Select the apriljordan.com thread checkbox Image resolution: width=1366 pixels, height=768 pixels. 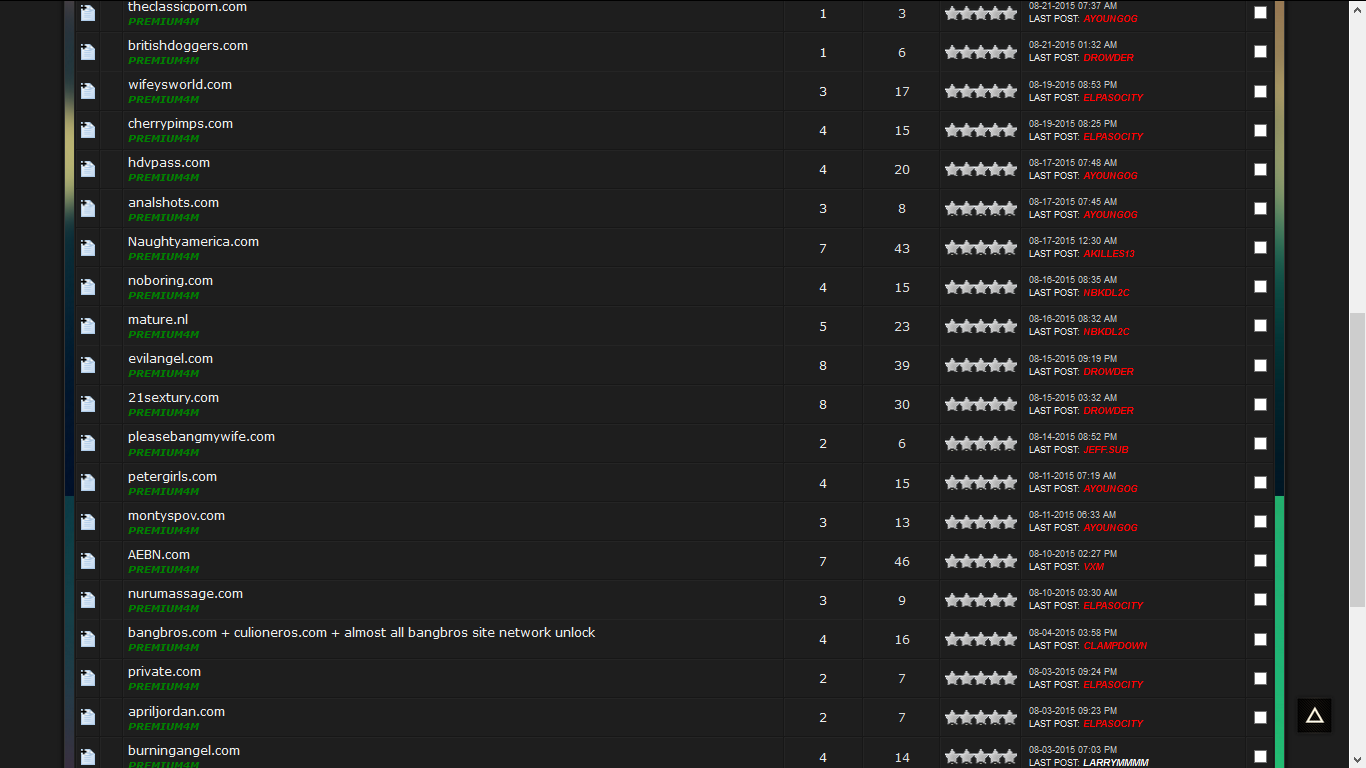[1260, 717]
